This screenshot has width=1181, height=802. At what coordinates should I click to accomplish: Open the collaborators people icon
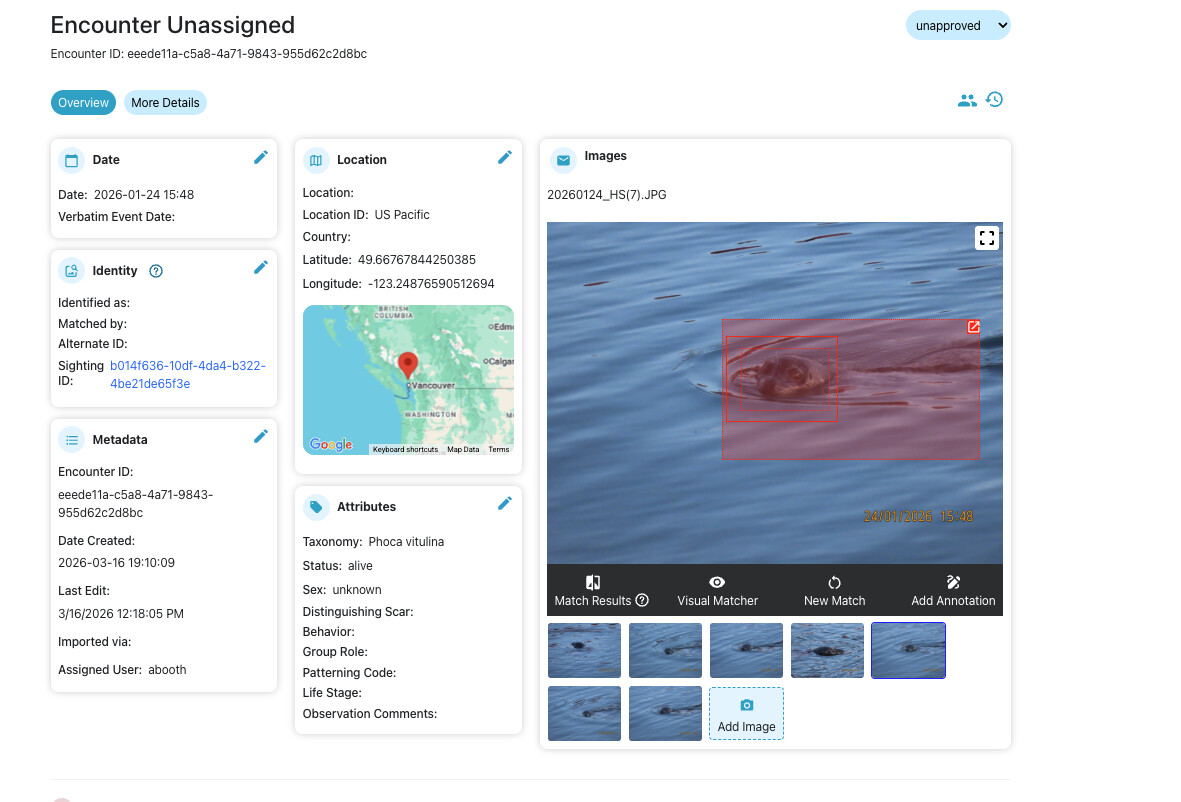(x=966, y=101)
